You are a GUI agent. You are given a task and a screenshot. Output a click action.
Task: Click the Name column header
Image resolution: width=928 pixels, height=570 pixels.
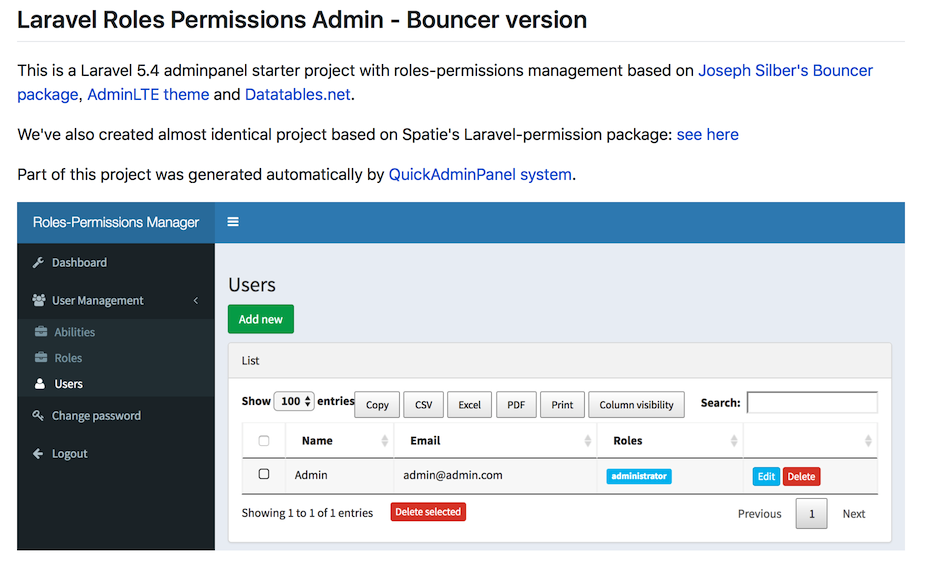pyautogui.click(x=317, y=440)
